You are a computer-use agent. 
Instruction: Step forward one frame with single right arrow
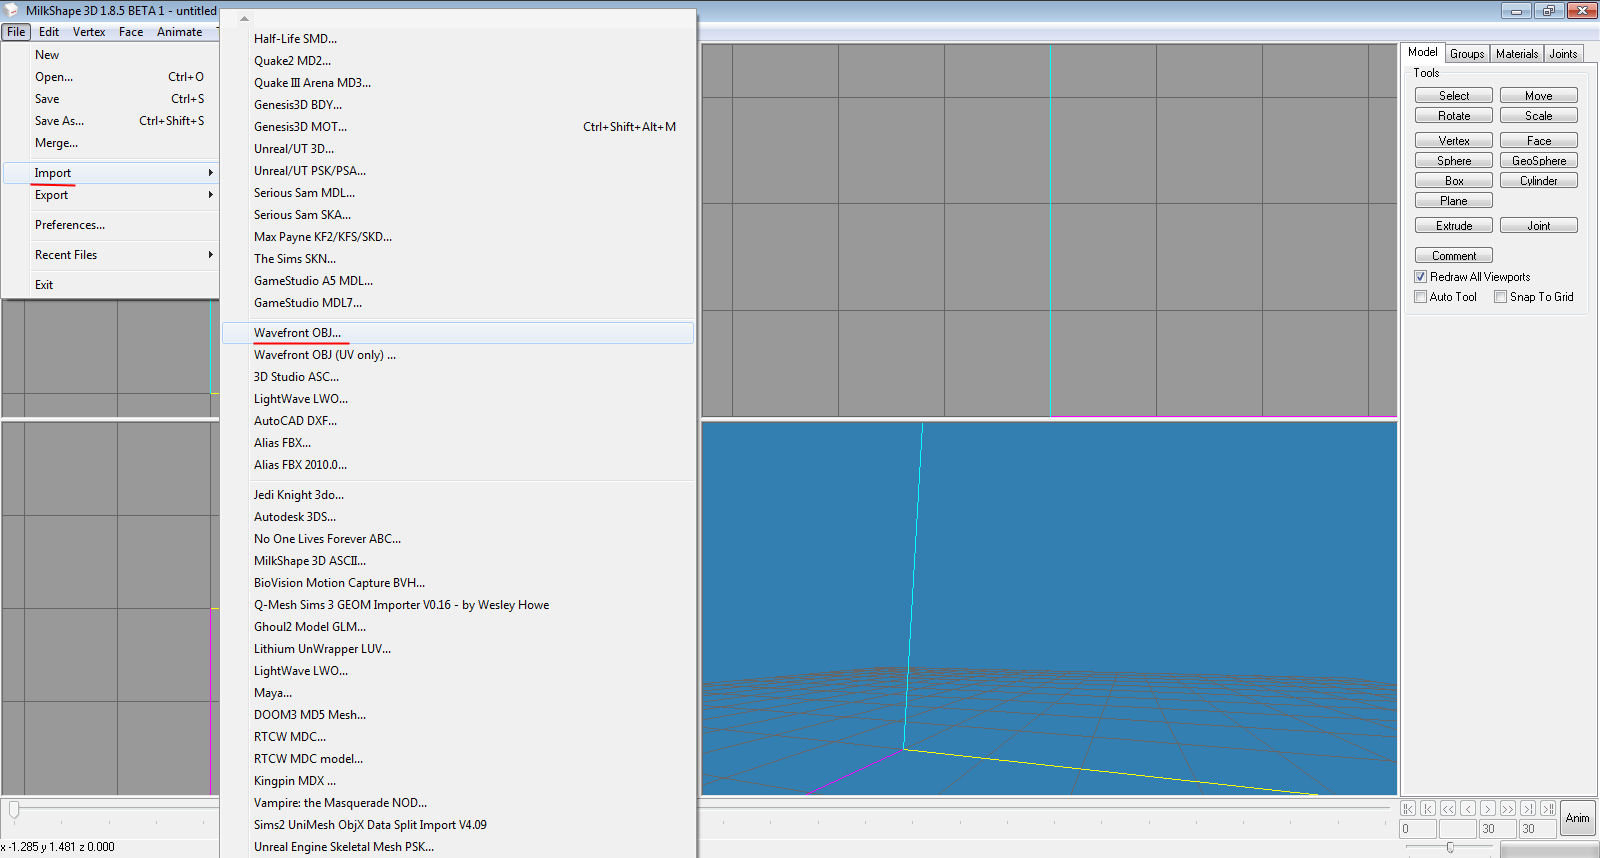click(1488, 808)
